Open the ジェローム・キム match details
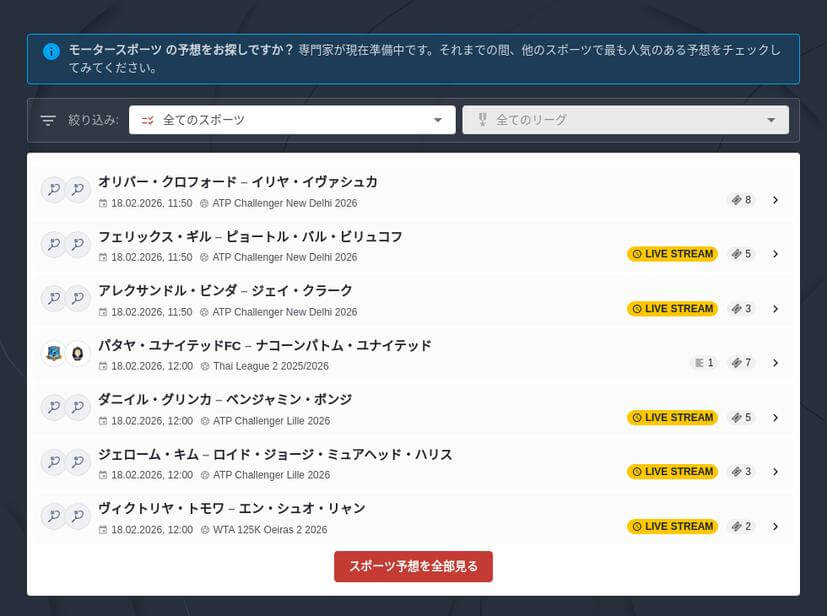The height and width of the screenshot is (616, 827). click(x=775, y=471)
